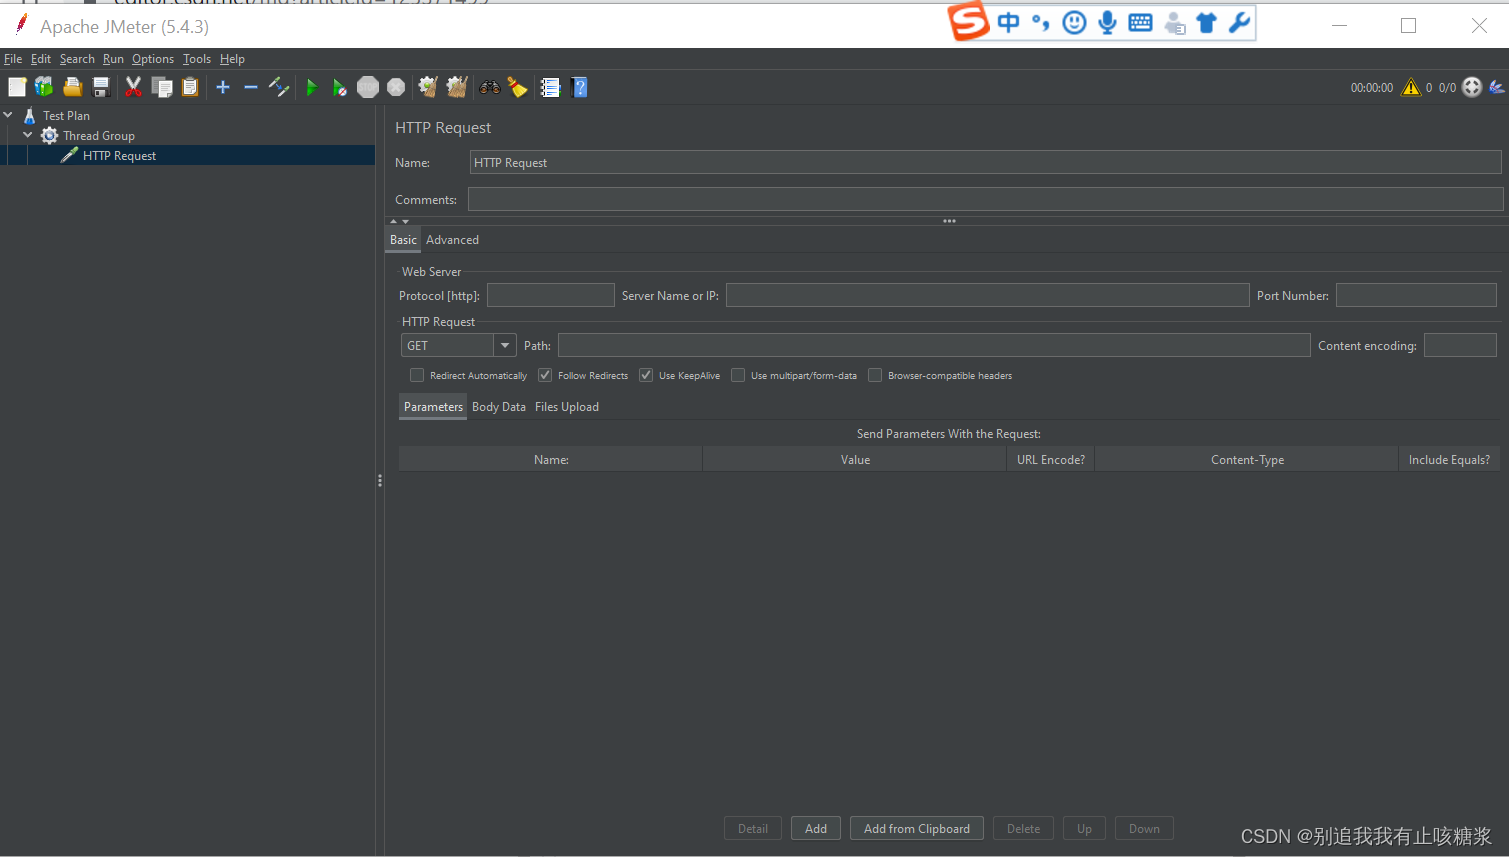The image size is (1509, 857).
Task: Click the Add parameter button
Action: pos(816,829)
